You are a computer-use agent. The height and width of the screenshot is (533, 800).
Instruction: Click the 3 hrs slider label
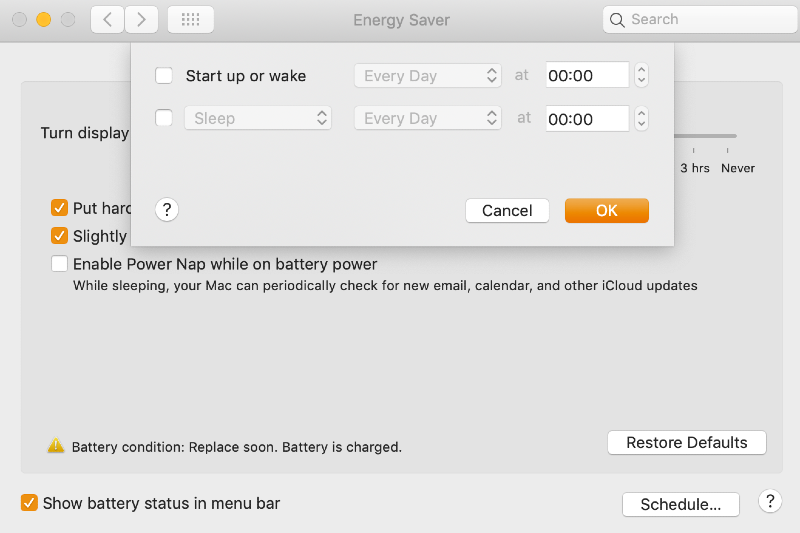click(695, 168)
